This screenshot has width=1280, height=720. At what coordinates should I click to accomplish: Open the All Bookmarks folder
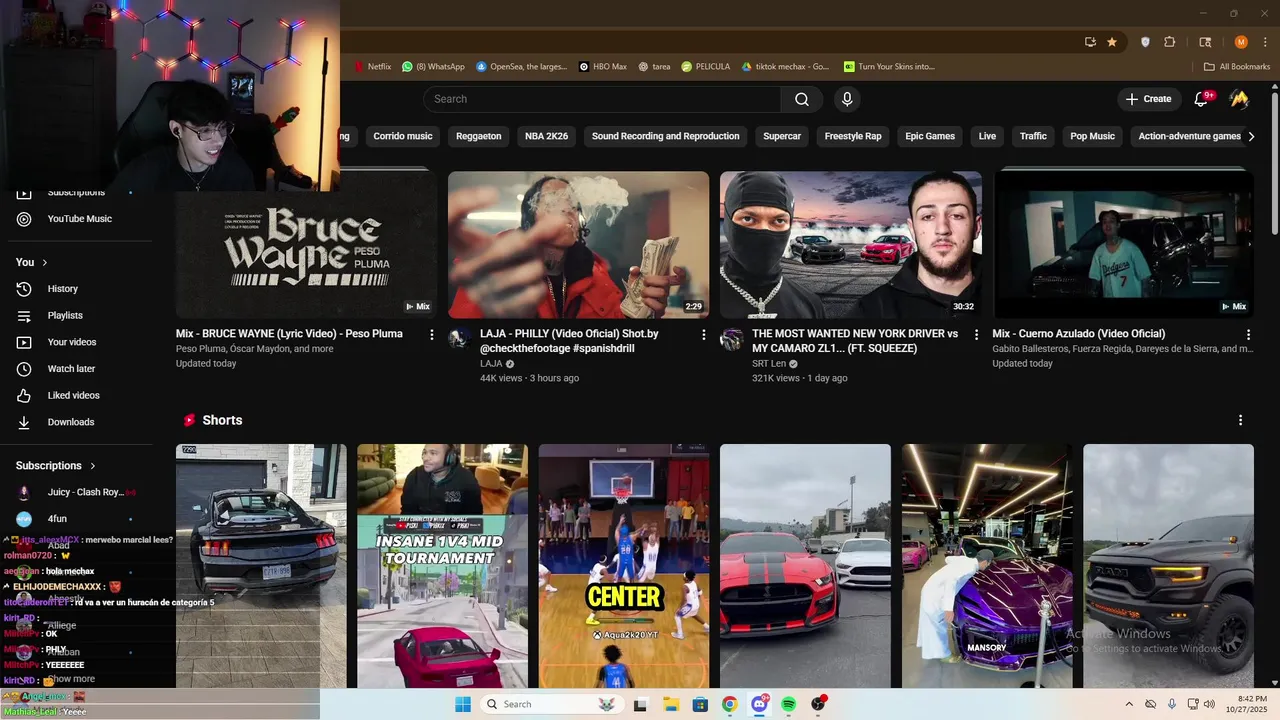pyautogui.click(x=1237, y=66)
